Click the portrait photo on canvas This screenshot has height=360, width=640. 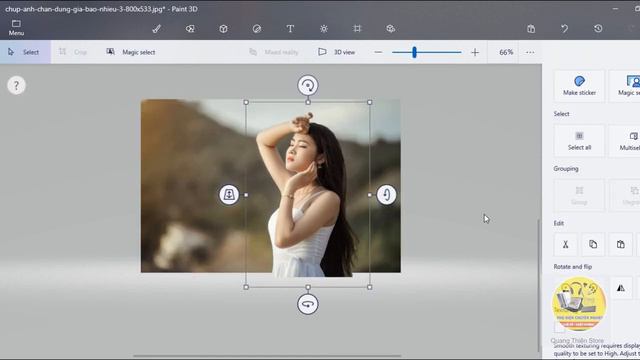(271, 186)
